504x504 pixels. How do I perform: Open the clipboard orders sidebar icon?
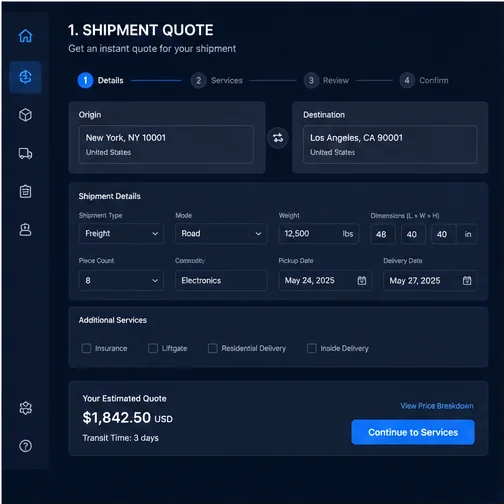25,192
